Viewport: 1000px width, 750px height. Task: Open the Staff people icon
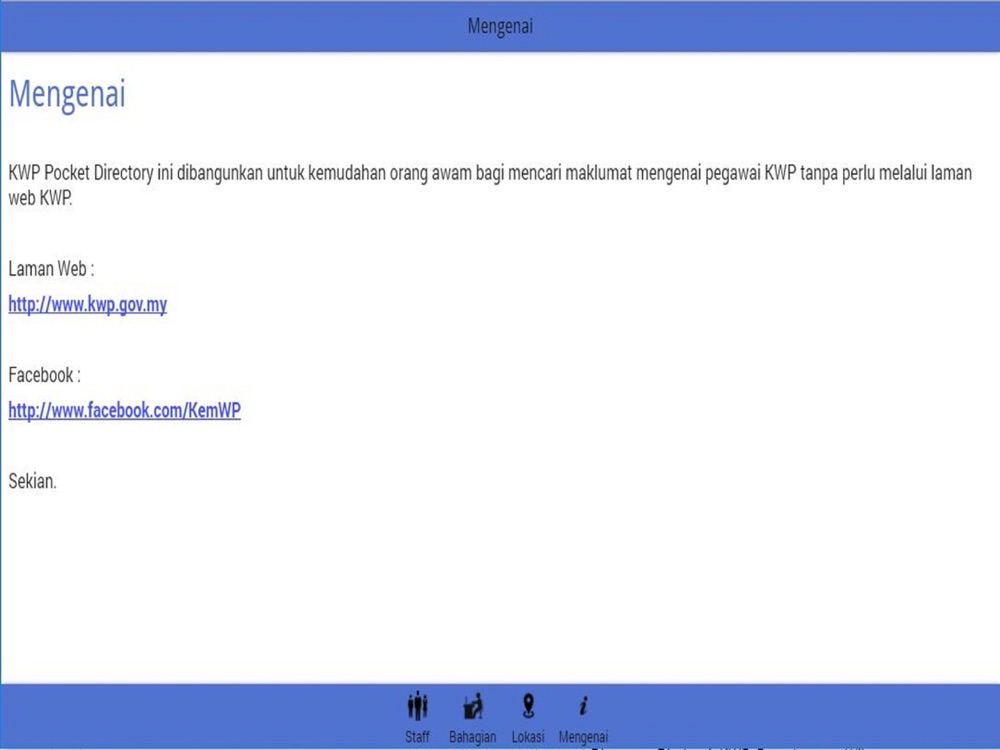[417, 706]
